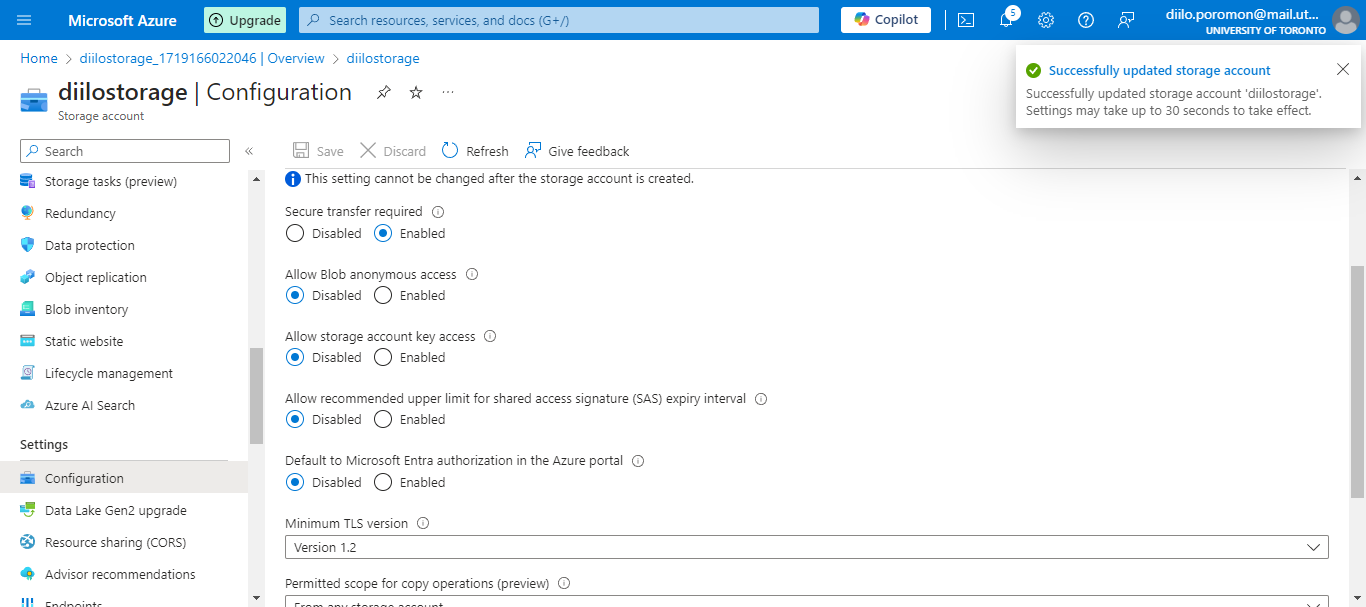The width and height of the screenshot is (1366, 607).
Task: Add Configuration page to favorites via star icon
Action: (415, 92)
